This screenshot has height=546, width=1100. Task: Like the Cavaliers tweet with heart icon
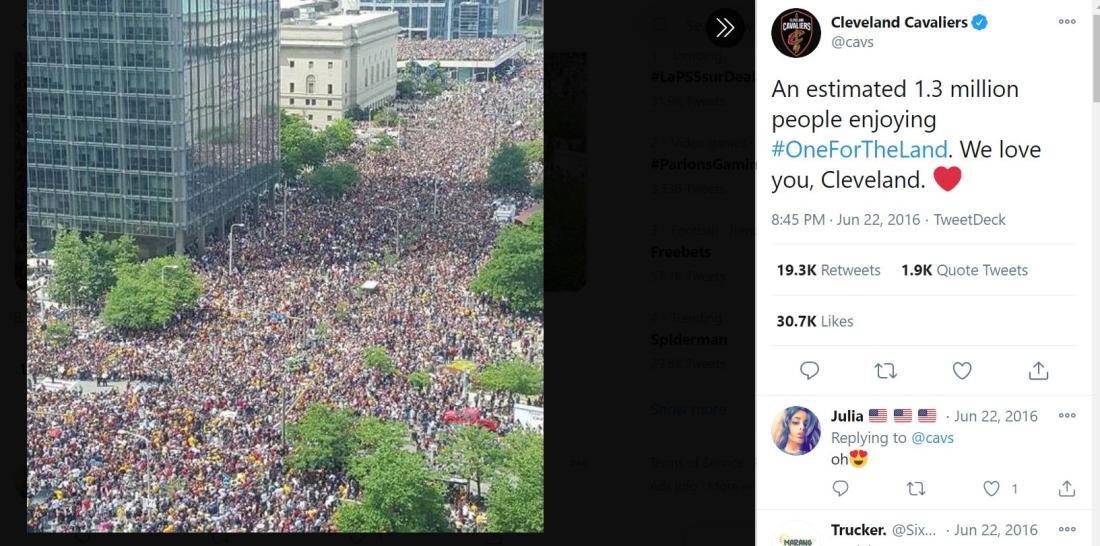pyautogui.click(x=962, y=371)
